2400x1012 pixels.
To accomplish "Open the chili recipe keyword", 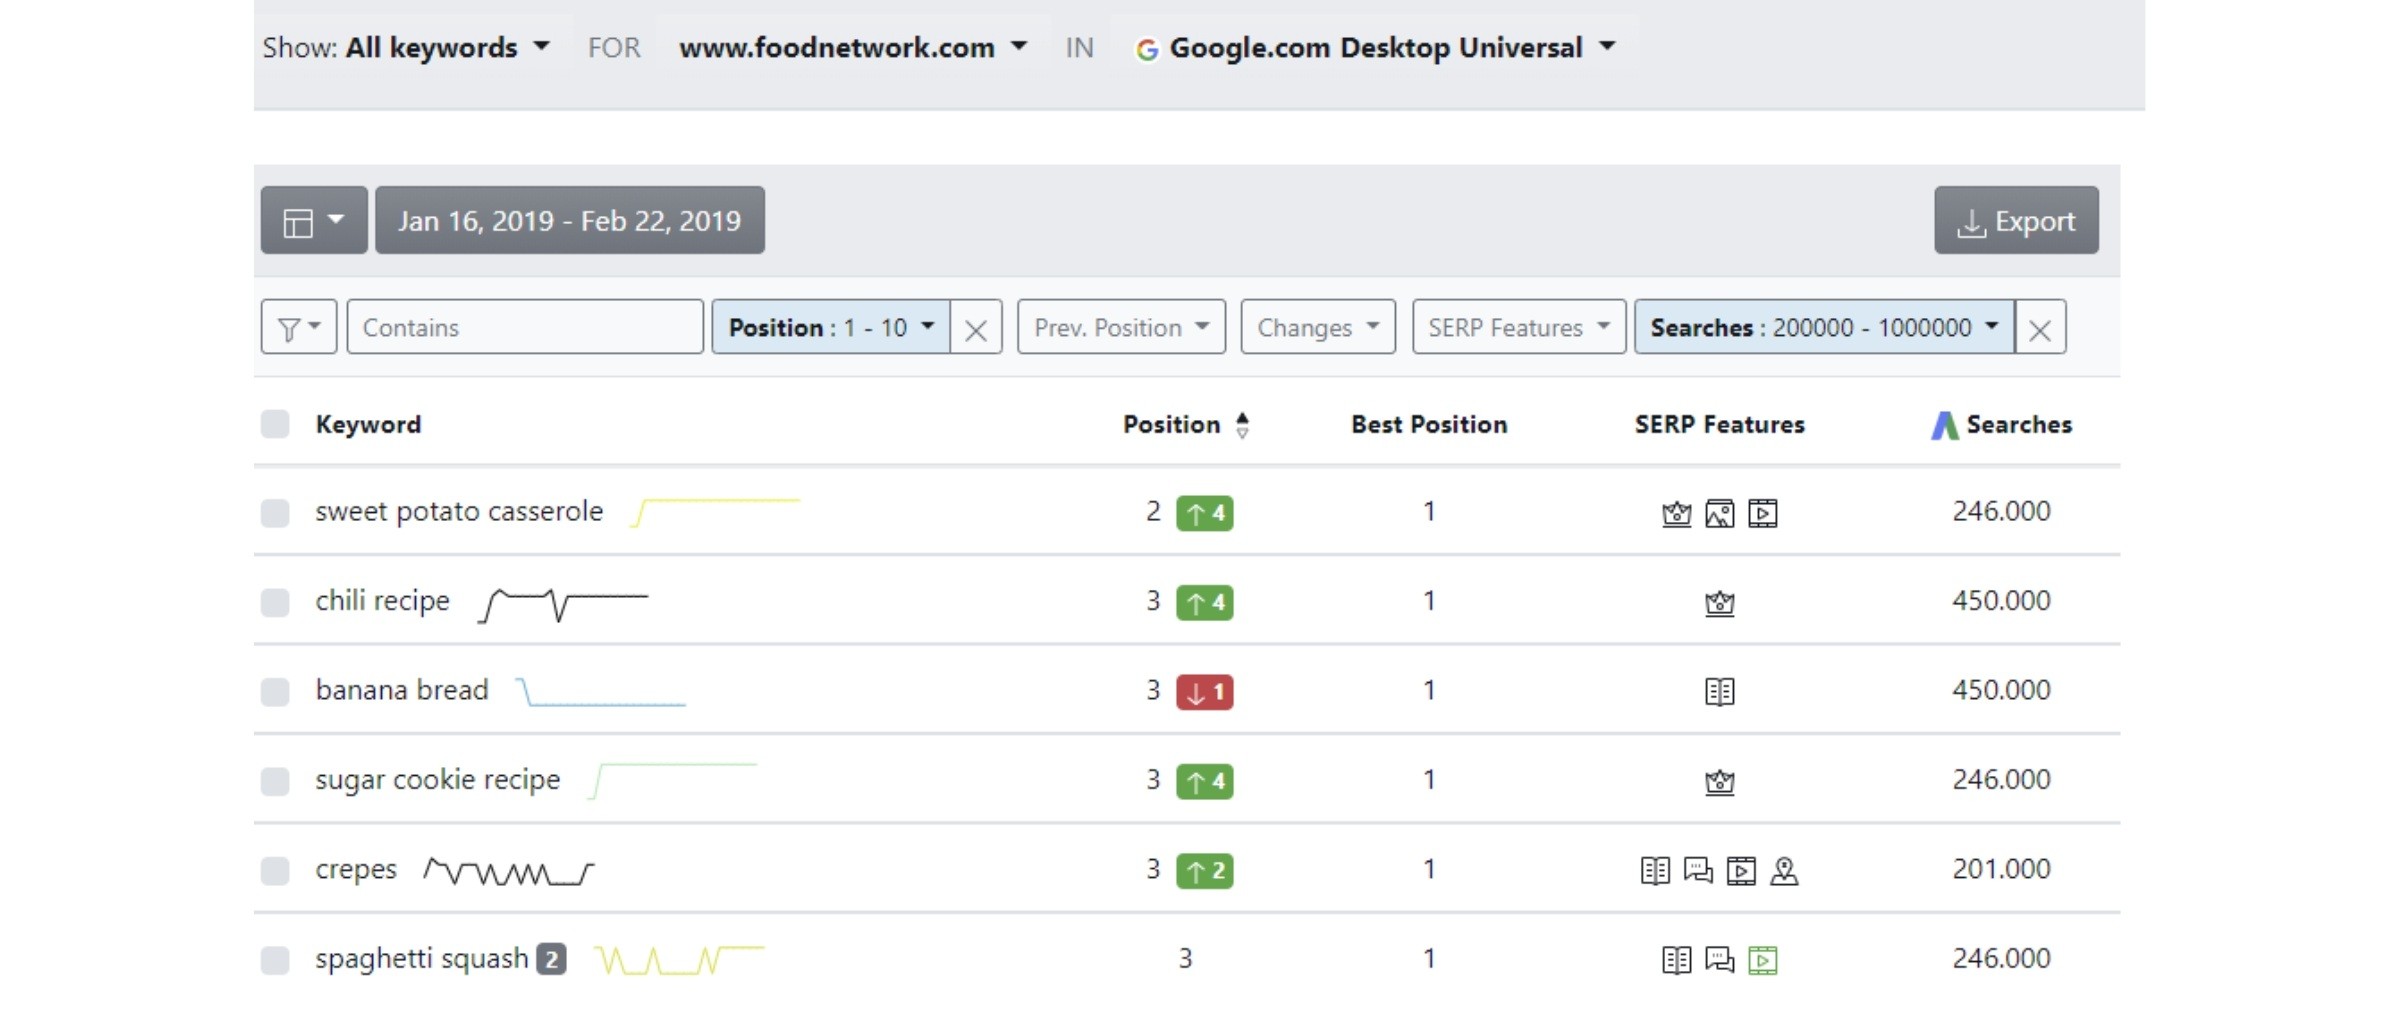I will point(382,600).
